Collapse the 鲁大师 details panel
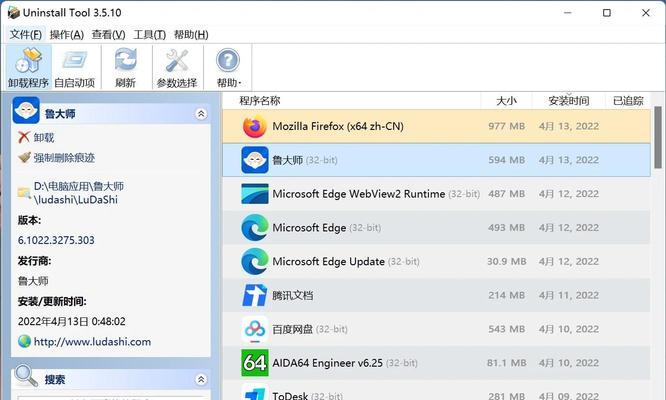 [201, 114]
